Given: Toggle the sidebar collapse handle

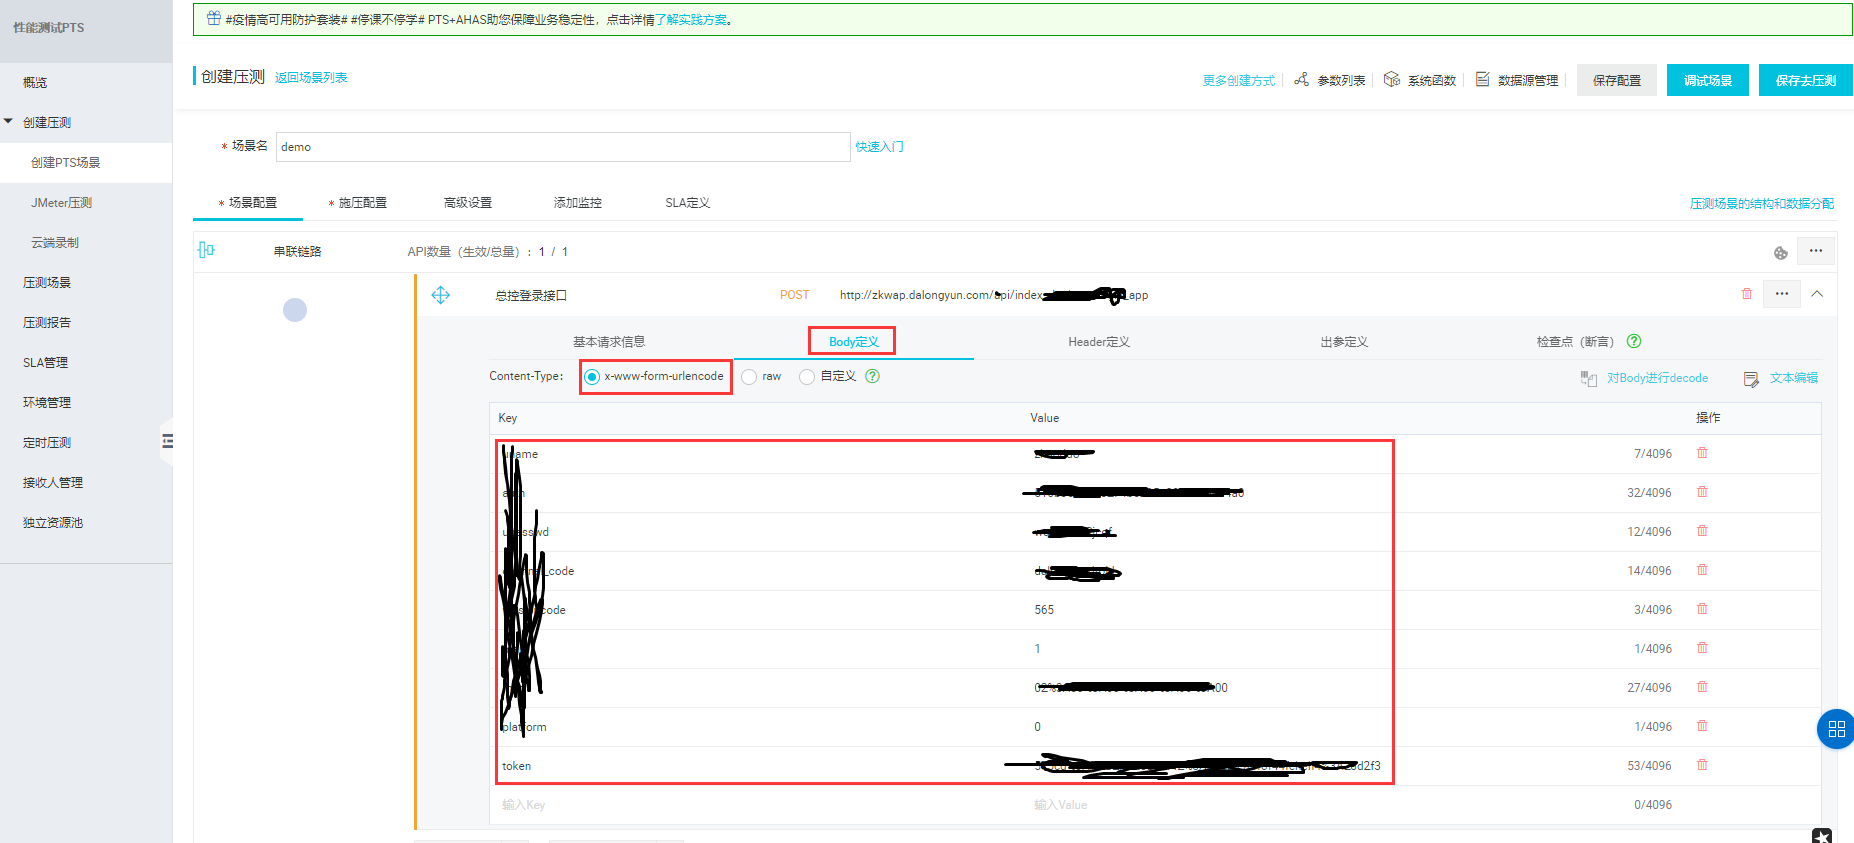Looking at the screenshot, I should 167,441.
